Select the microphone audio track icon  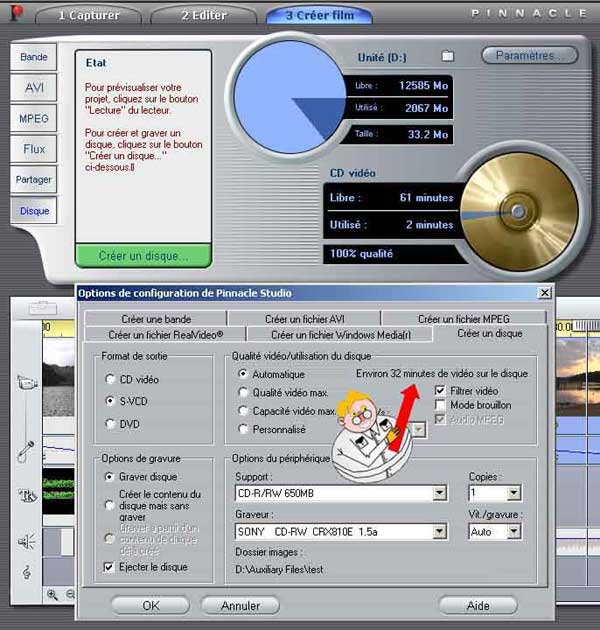[x=26, y=451]
